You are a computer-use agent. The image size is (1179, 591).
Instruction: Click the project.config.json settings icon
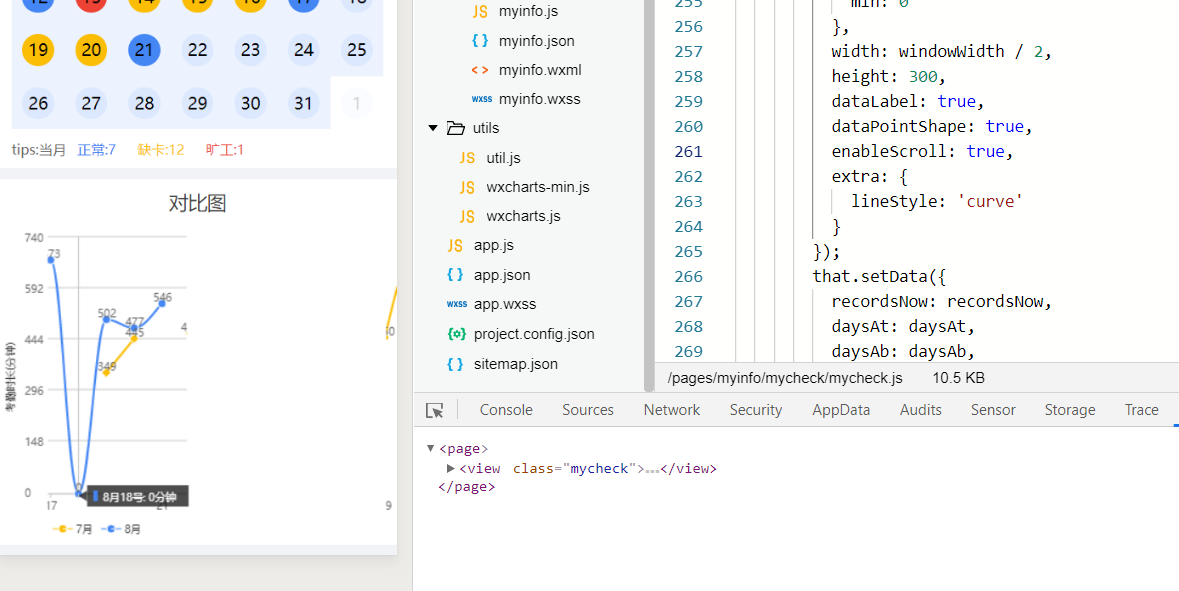(x=456, y=333)
